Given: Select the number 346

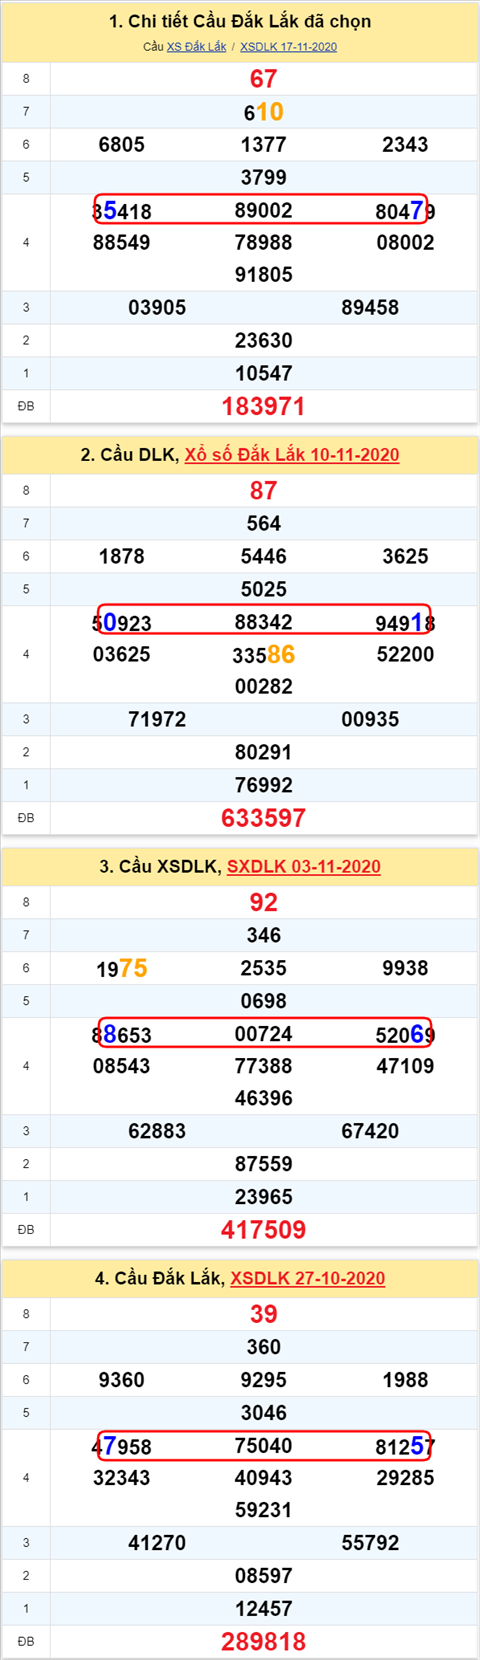Looking at the screenshot, I should pyautogui.click(x=264, y=936).
